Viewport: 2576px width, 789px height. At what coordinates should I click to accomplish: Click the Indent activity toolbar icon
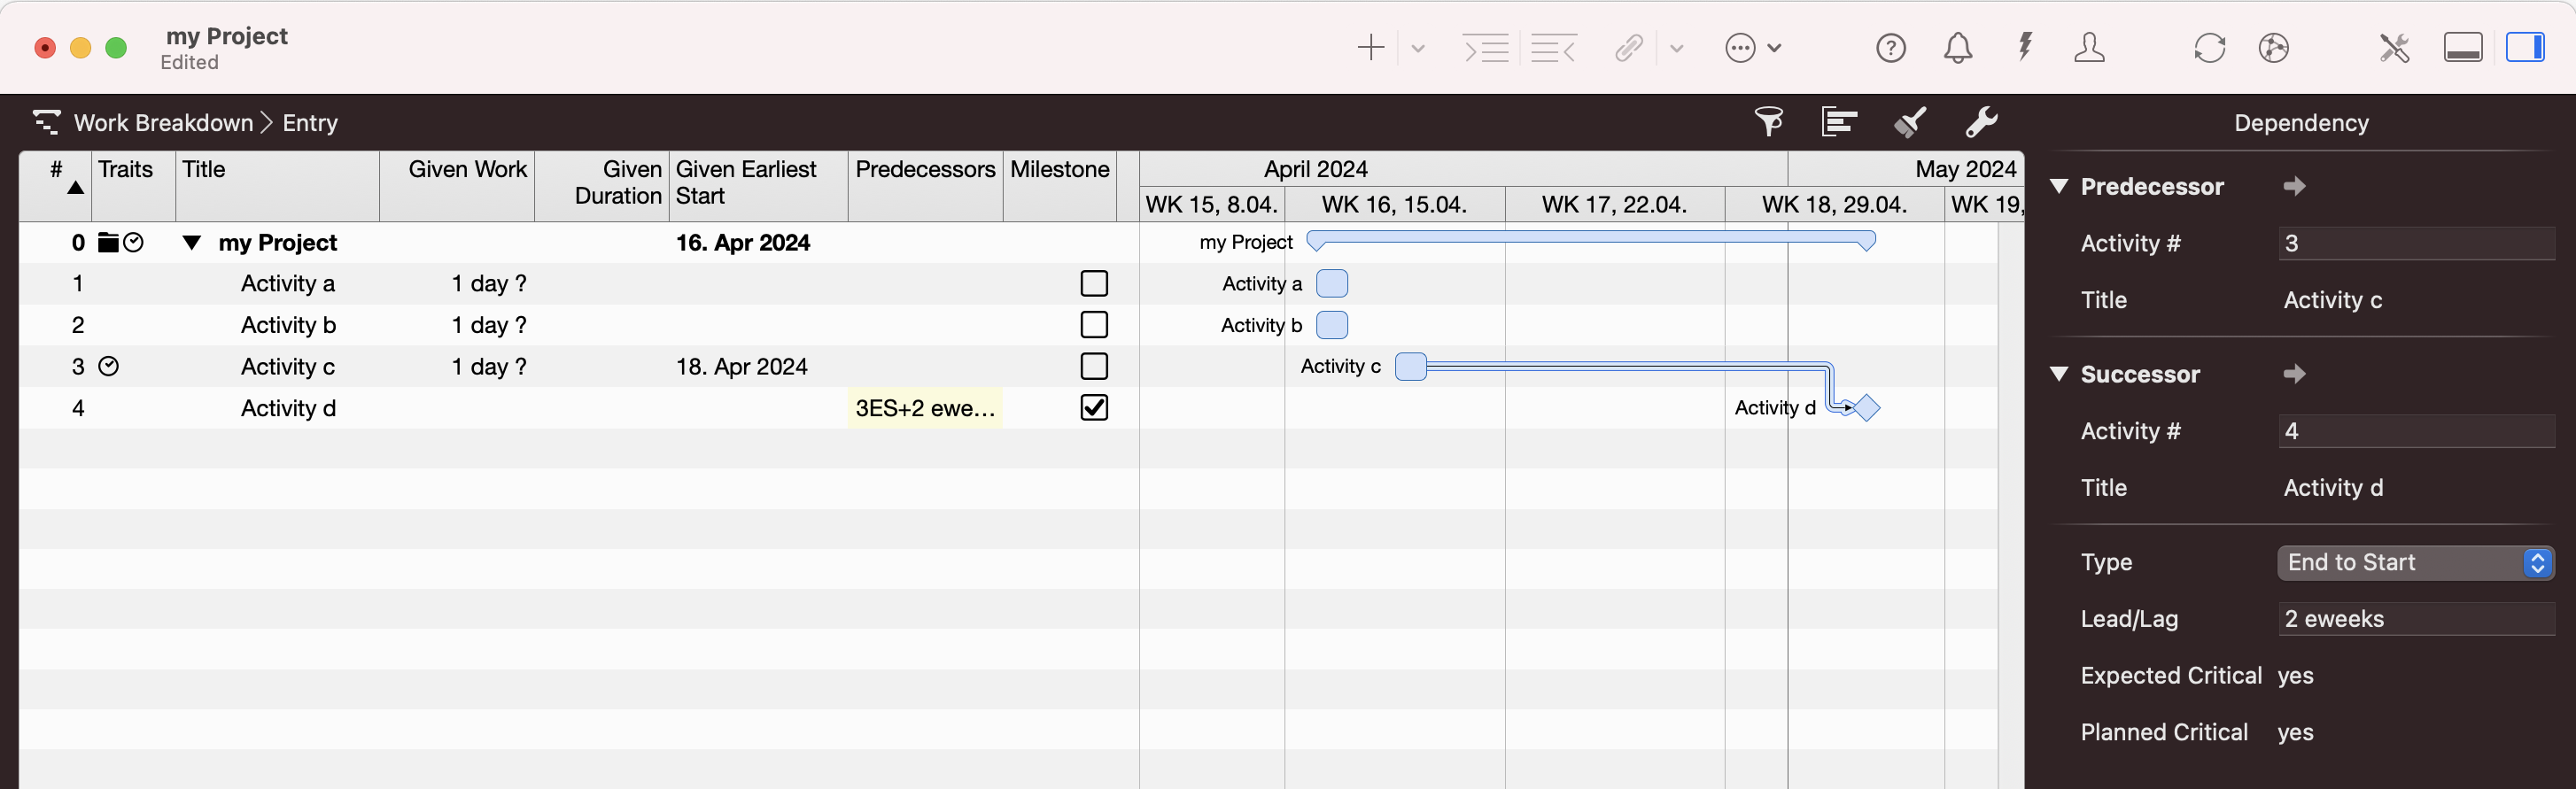[1486, 48]
